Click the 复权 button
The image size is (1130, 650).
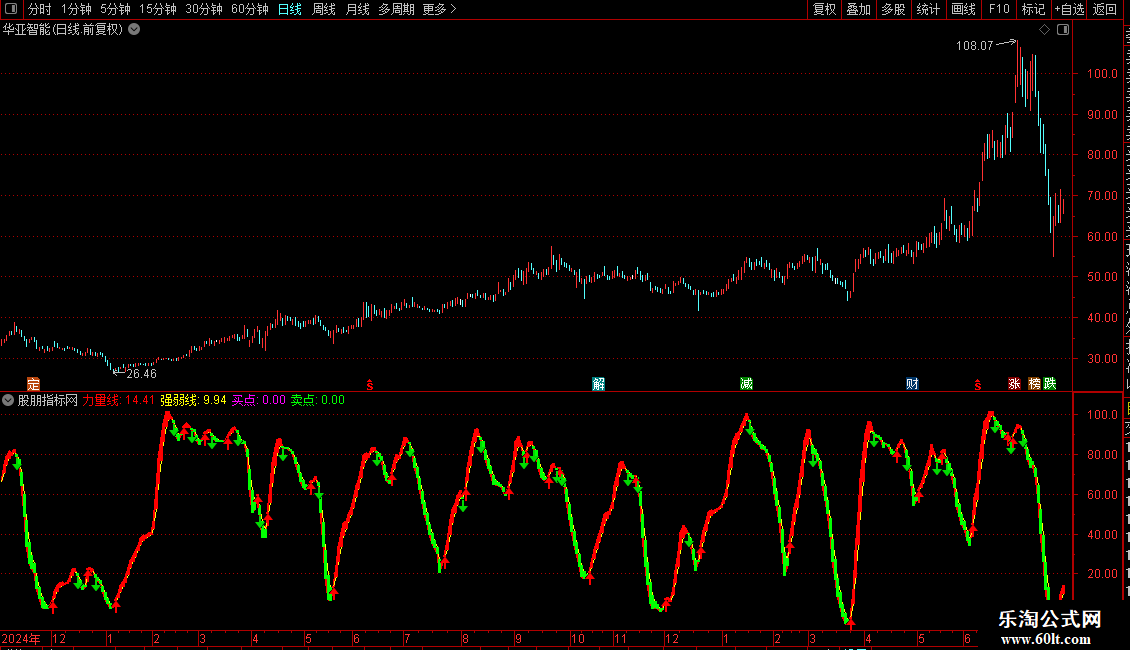824,9
